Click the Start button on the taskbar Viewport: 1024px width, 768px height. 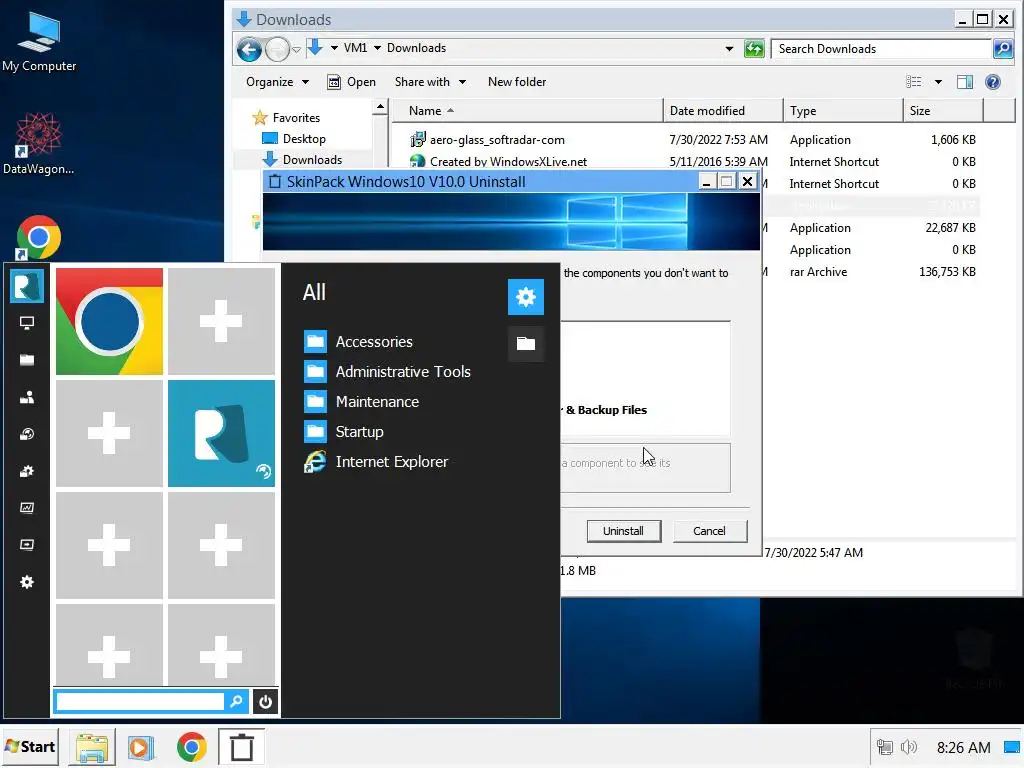click(31, 746)
